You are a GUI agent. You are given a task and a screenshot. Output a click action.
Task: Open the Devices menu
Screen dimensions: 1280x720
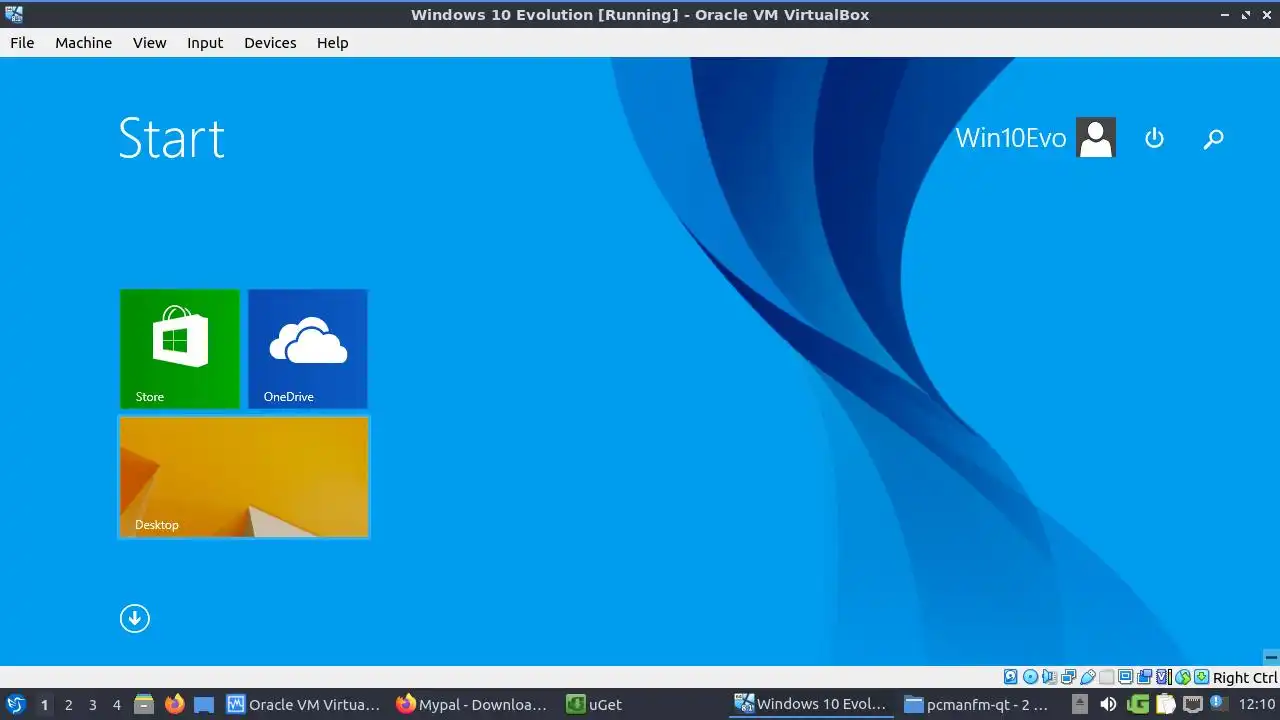(x=270, y=43)
